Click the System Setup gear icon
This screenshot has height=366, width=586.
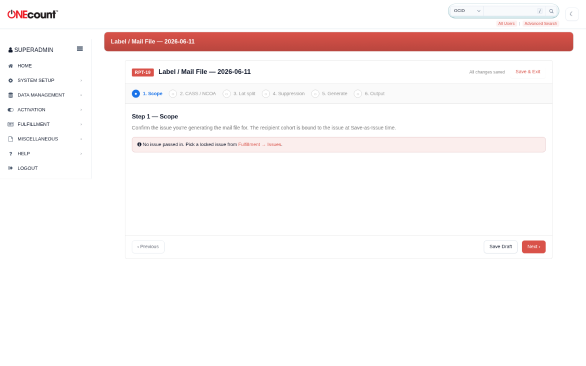click(x=10, y=80)
